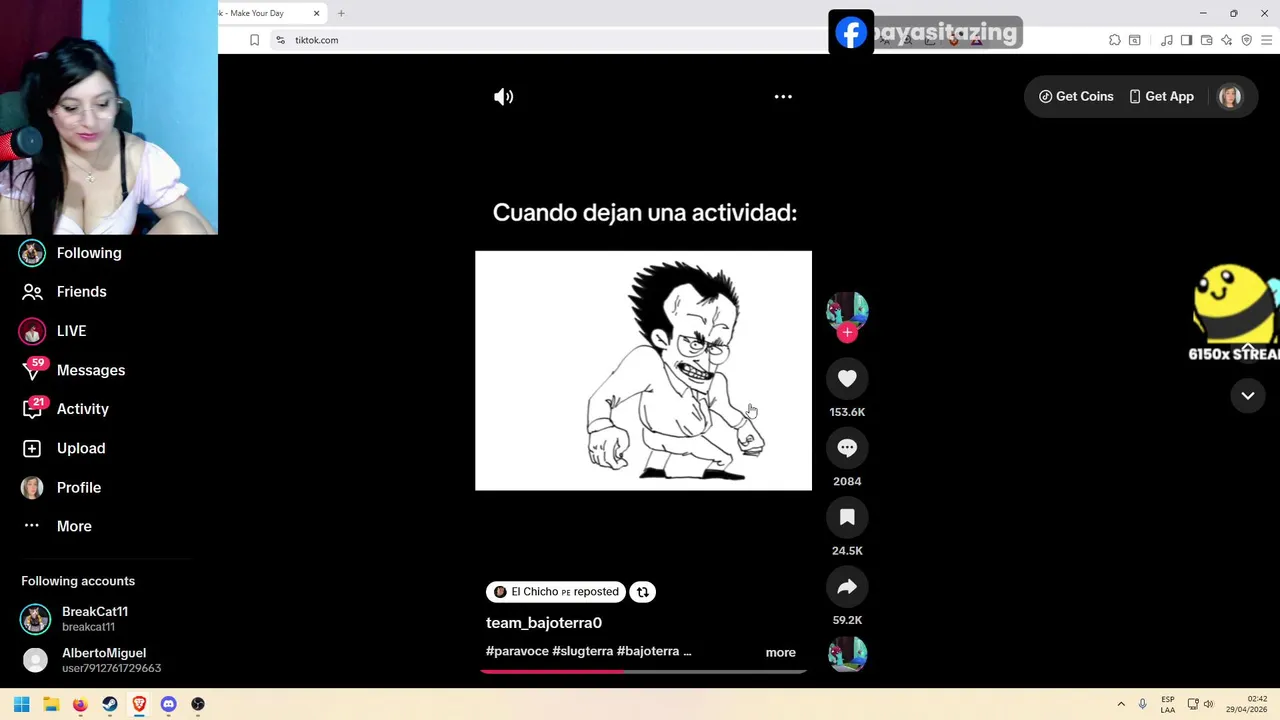1280x720 pixels.
Task: Open Brave's hamburger main menu
Action: pos(1267,40)
